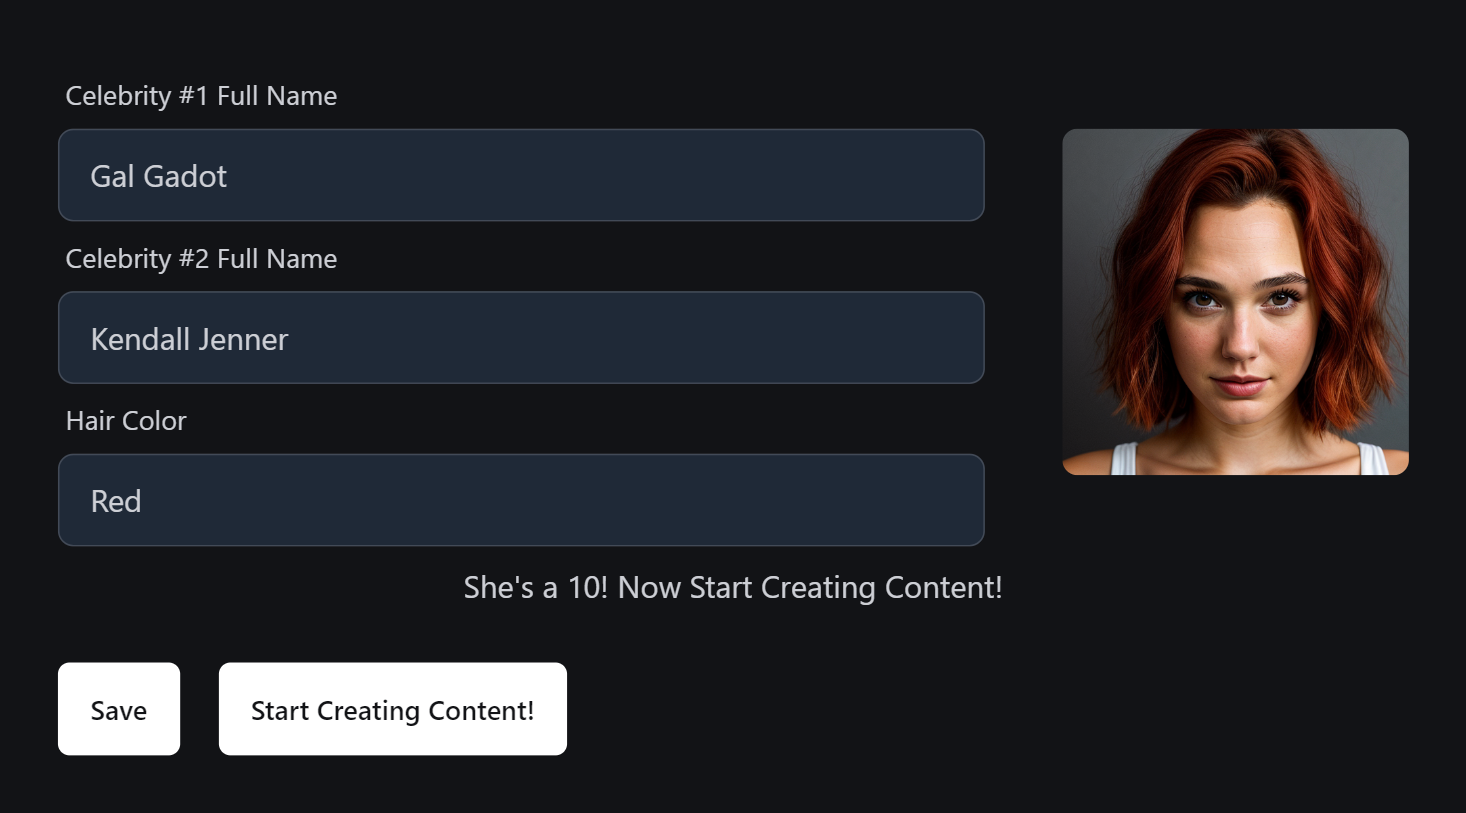Click "Now Start Creating Content!" status text
The width and height of the screenshot is (1466, 813).
point(810,587)
